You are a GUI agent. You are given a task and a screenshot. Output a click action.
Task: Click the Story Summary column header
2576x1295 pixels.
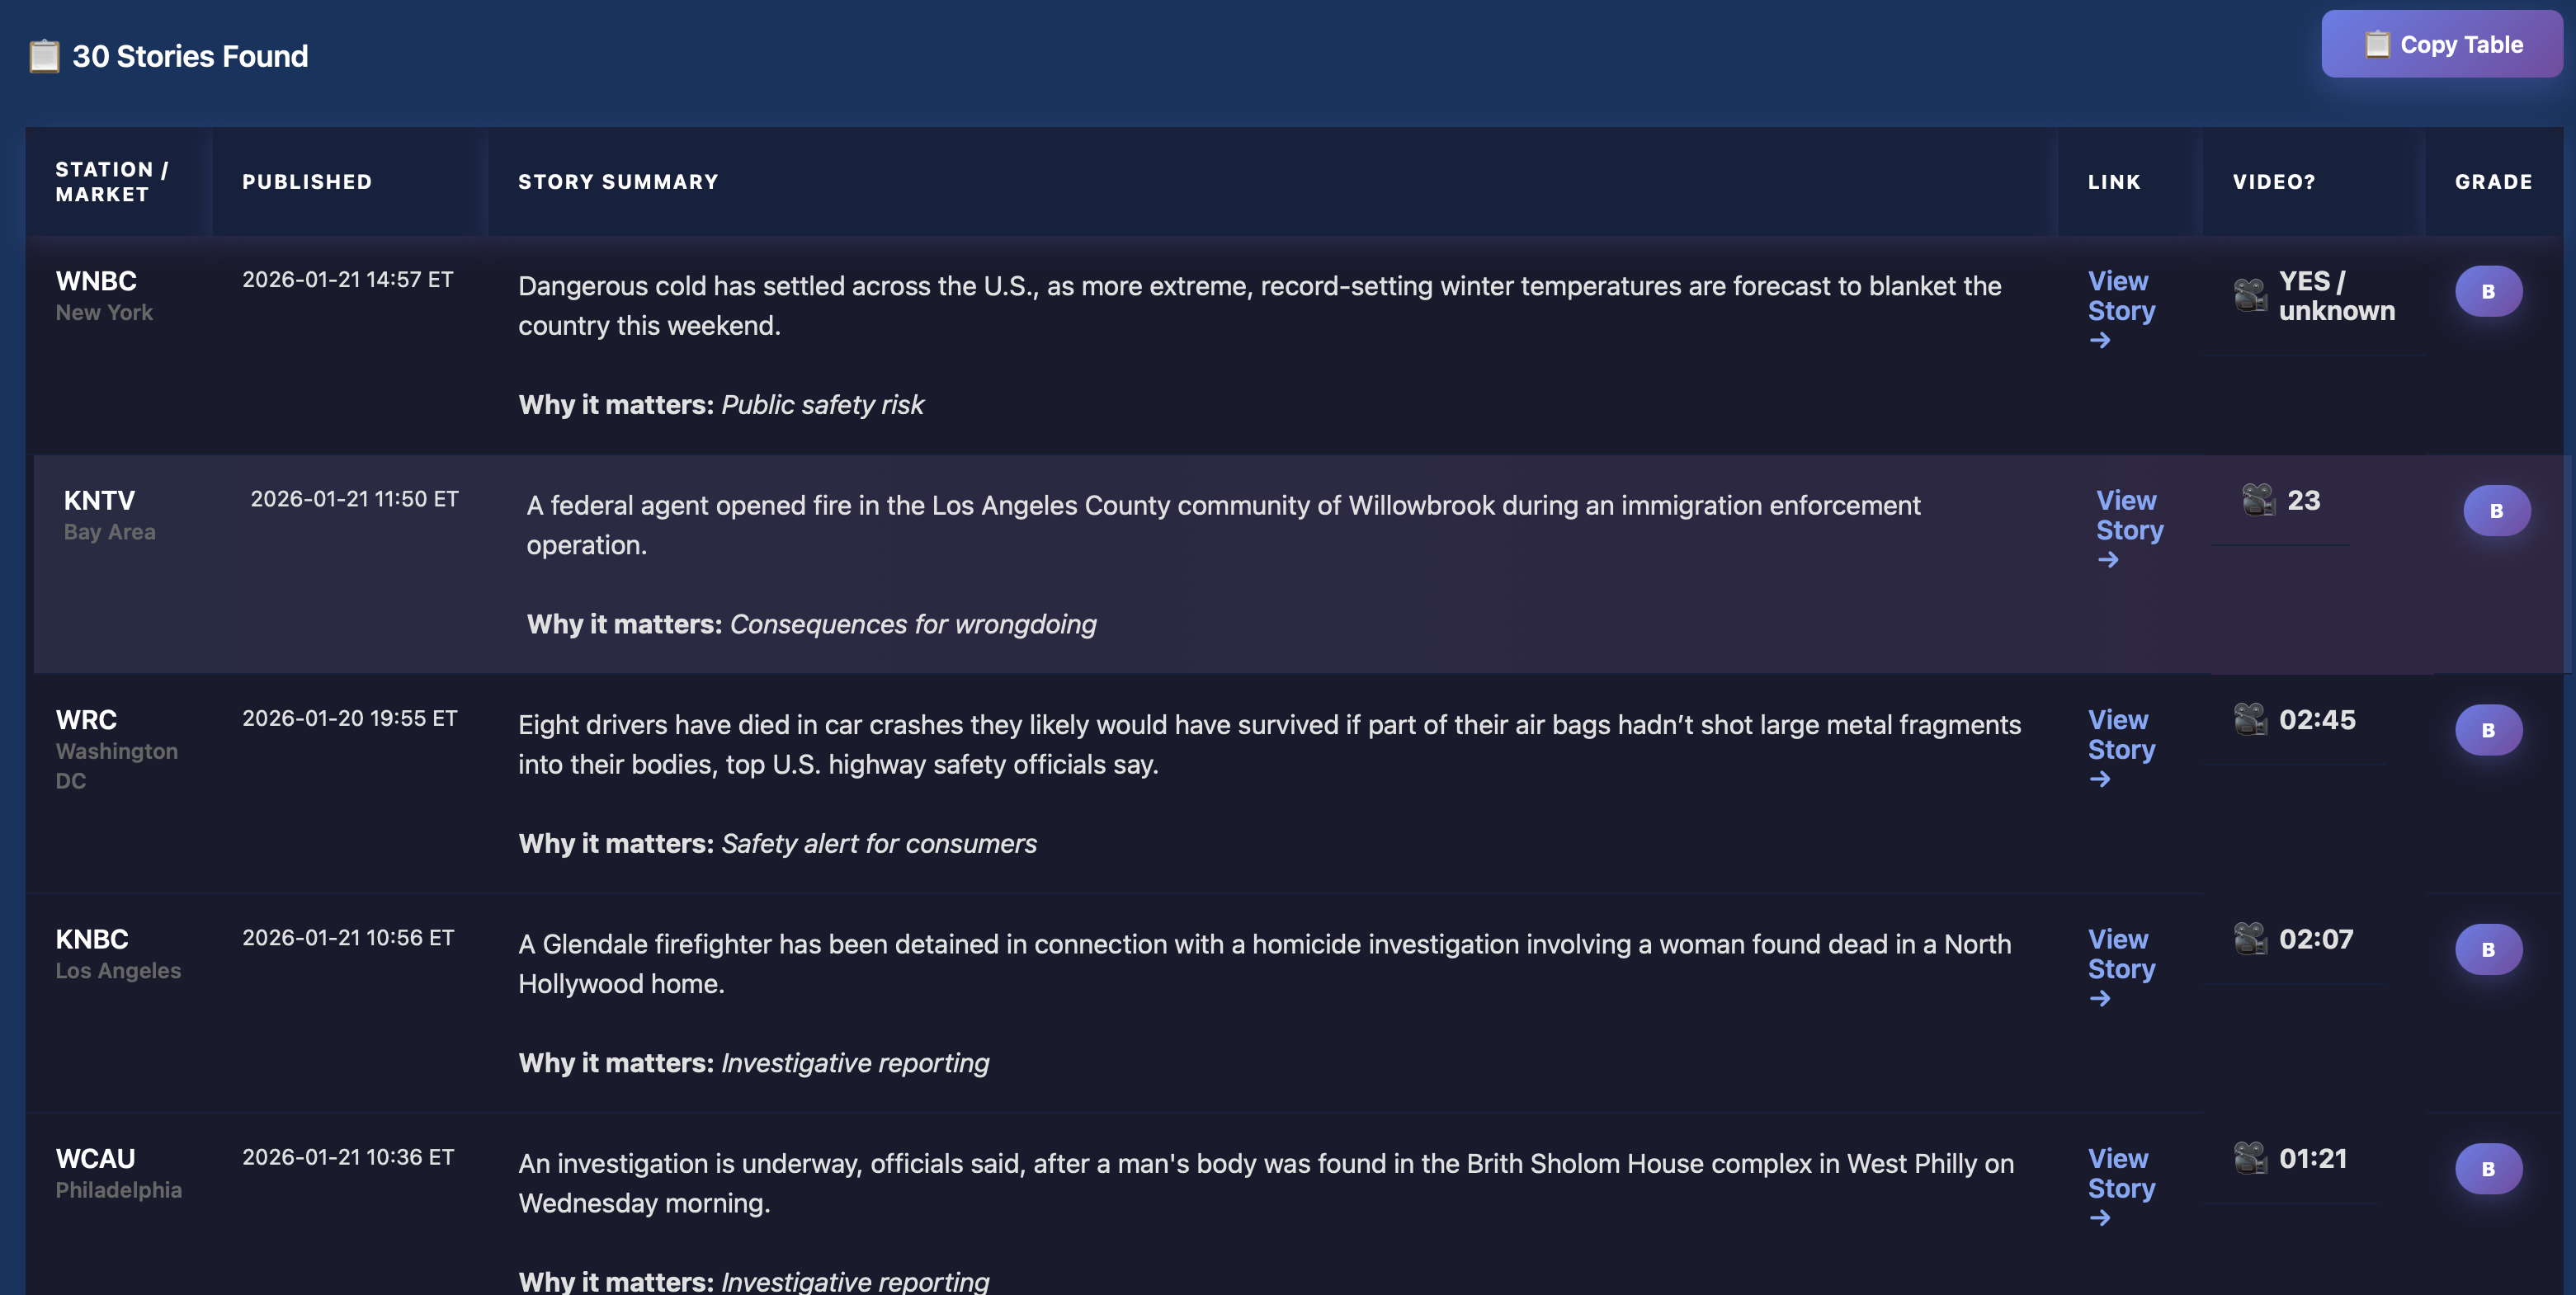point(618,182)
